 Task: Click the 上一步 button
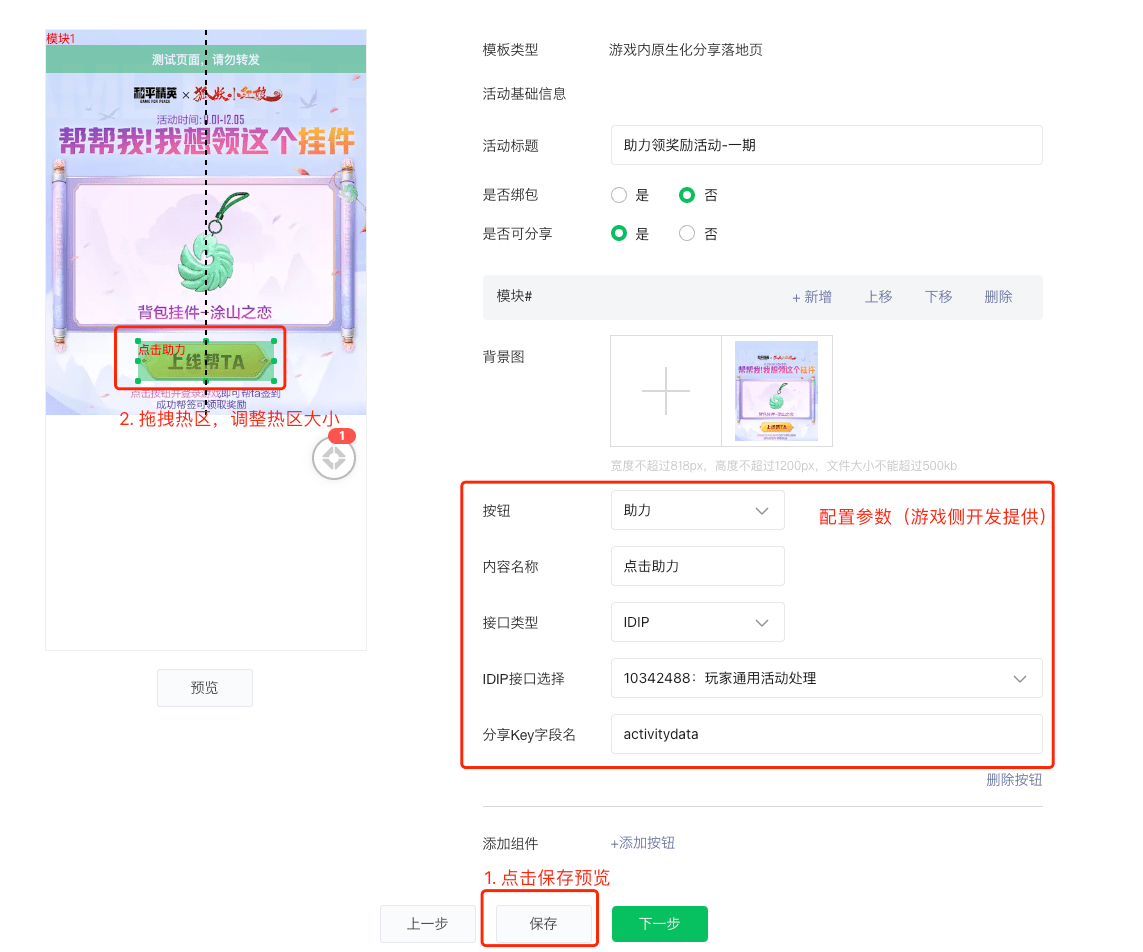point(427,924)
